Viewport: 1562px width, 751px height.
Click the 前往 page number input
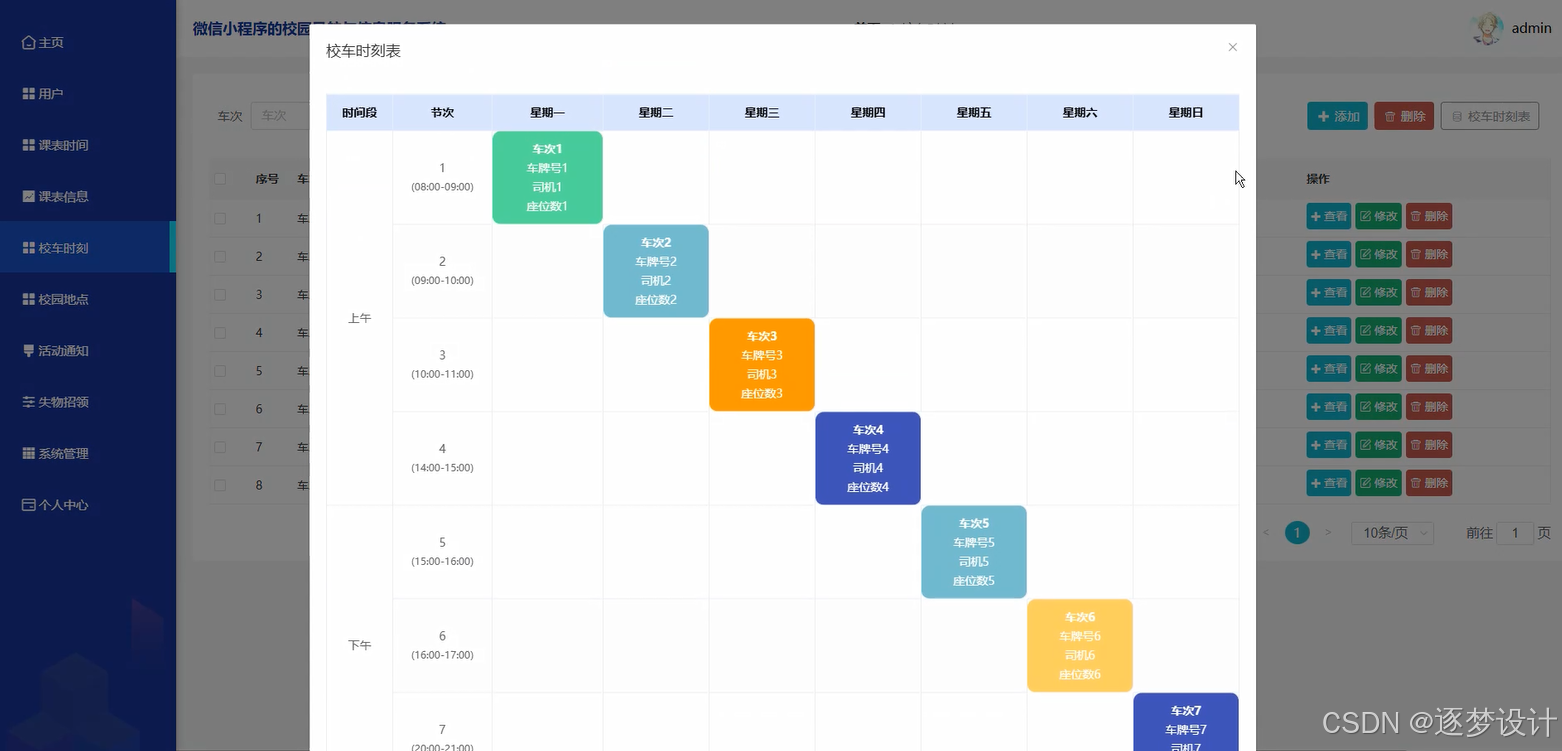click(x=1516, y=533)
